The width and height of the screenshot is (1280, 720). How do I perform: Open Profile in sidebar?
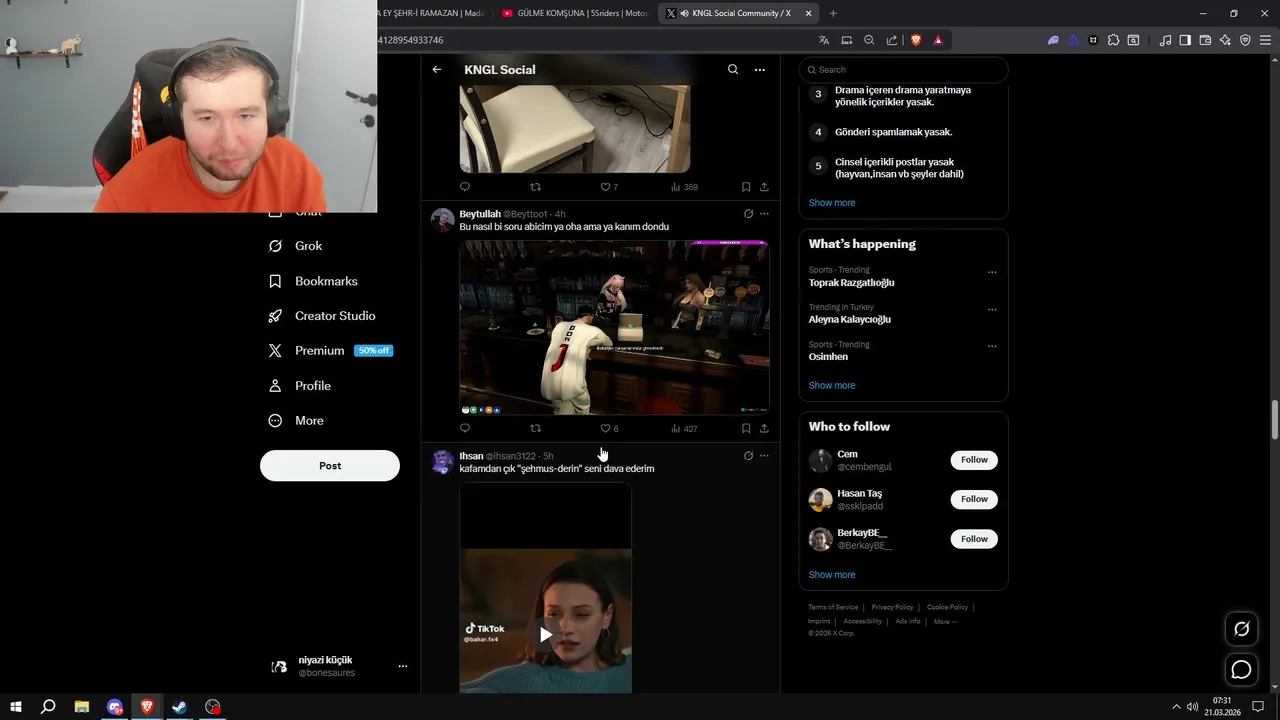(x=300, y=386)
